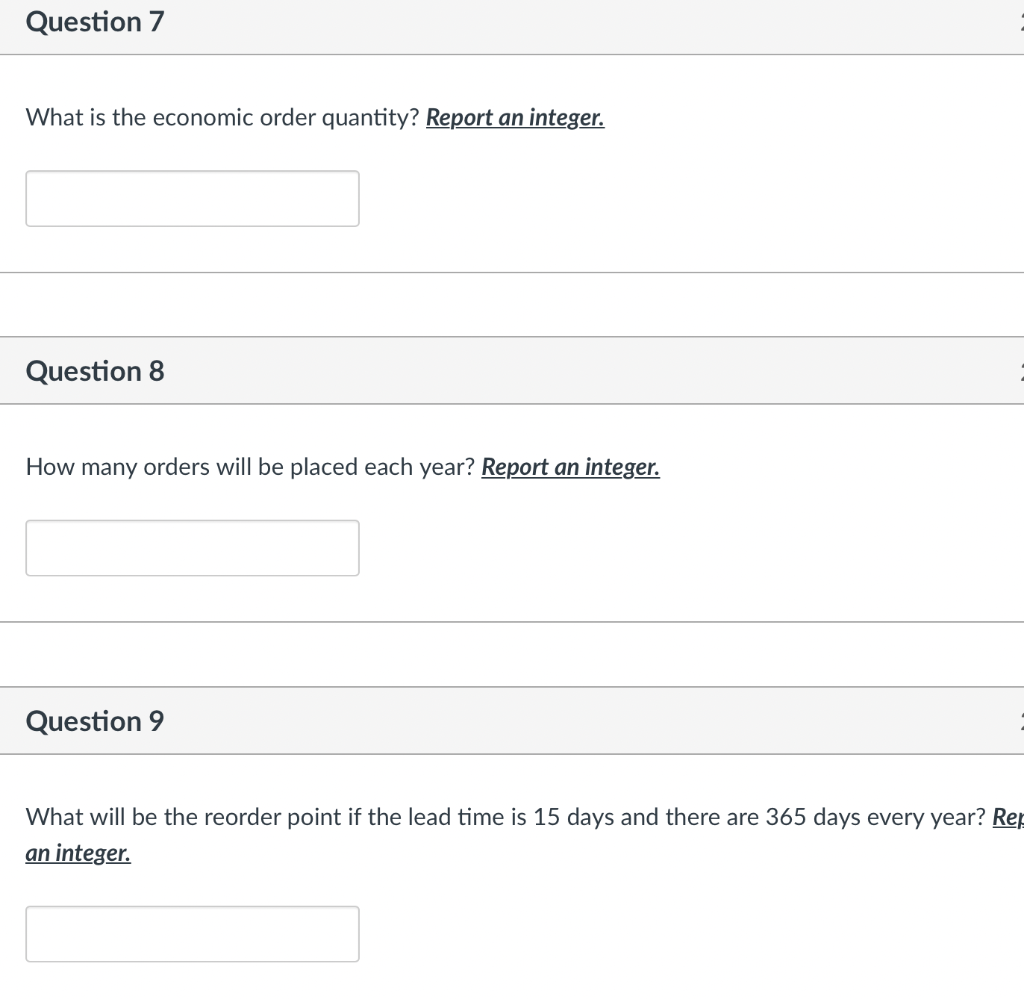Click "How many orders will be placed" text
The image size is (1024, 999).
[x=190, y=467]
